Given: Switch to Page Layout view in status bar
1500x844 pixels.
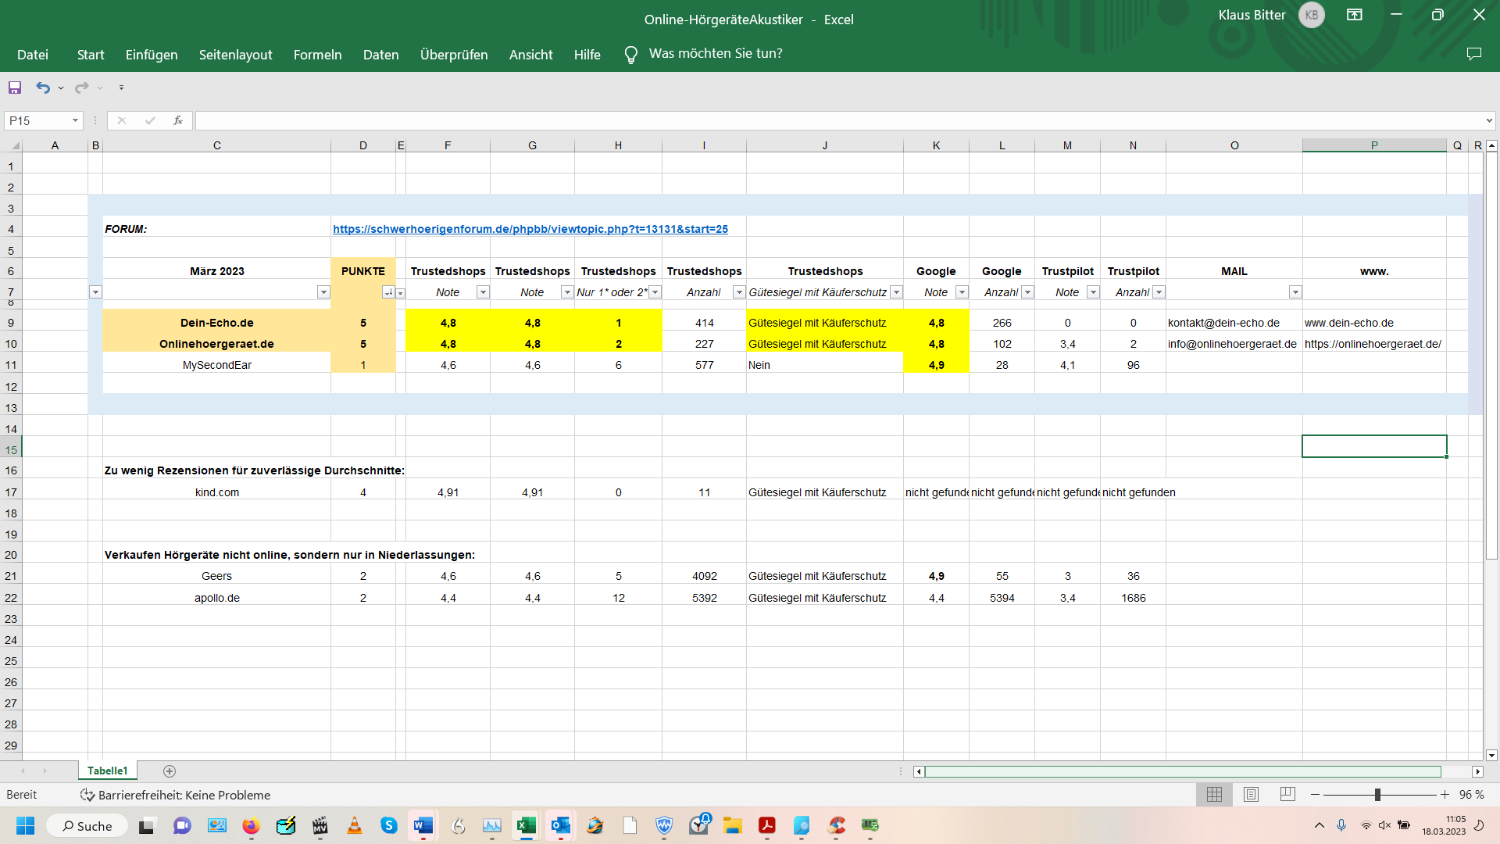Looking at the screenshot, I should (1251, 794).
